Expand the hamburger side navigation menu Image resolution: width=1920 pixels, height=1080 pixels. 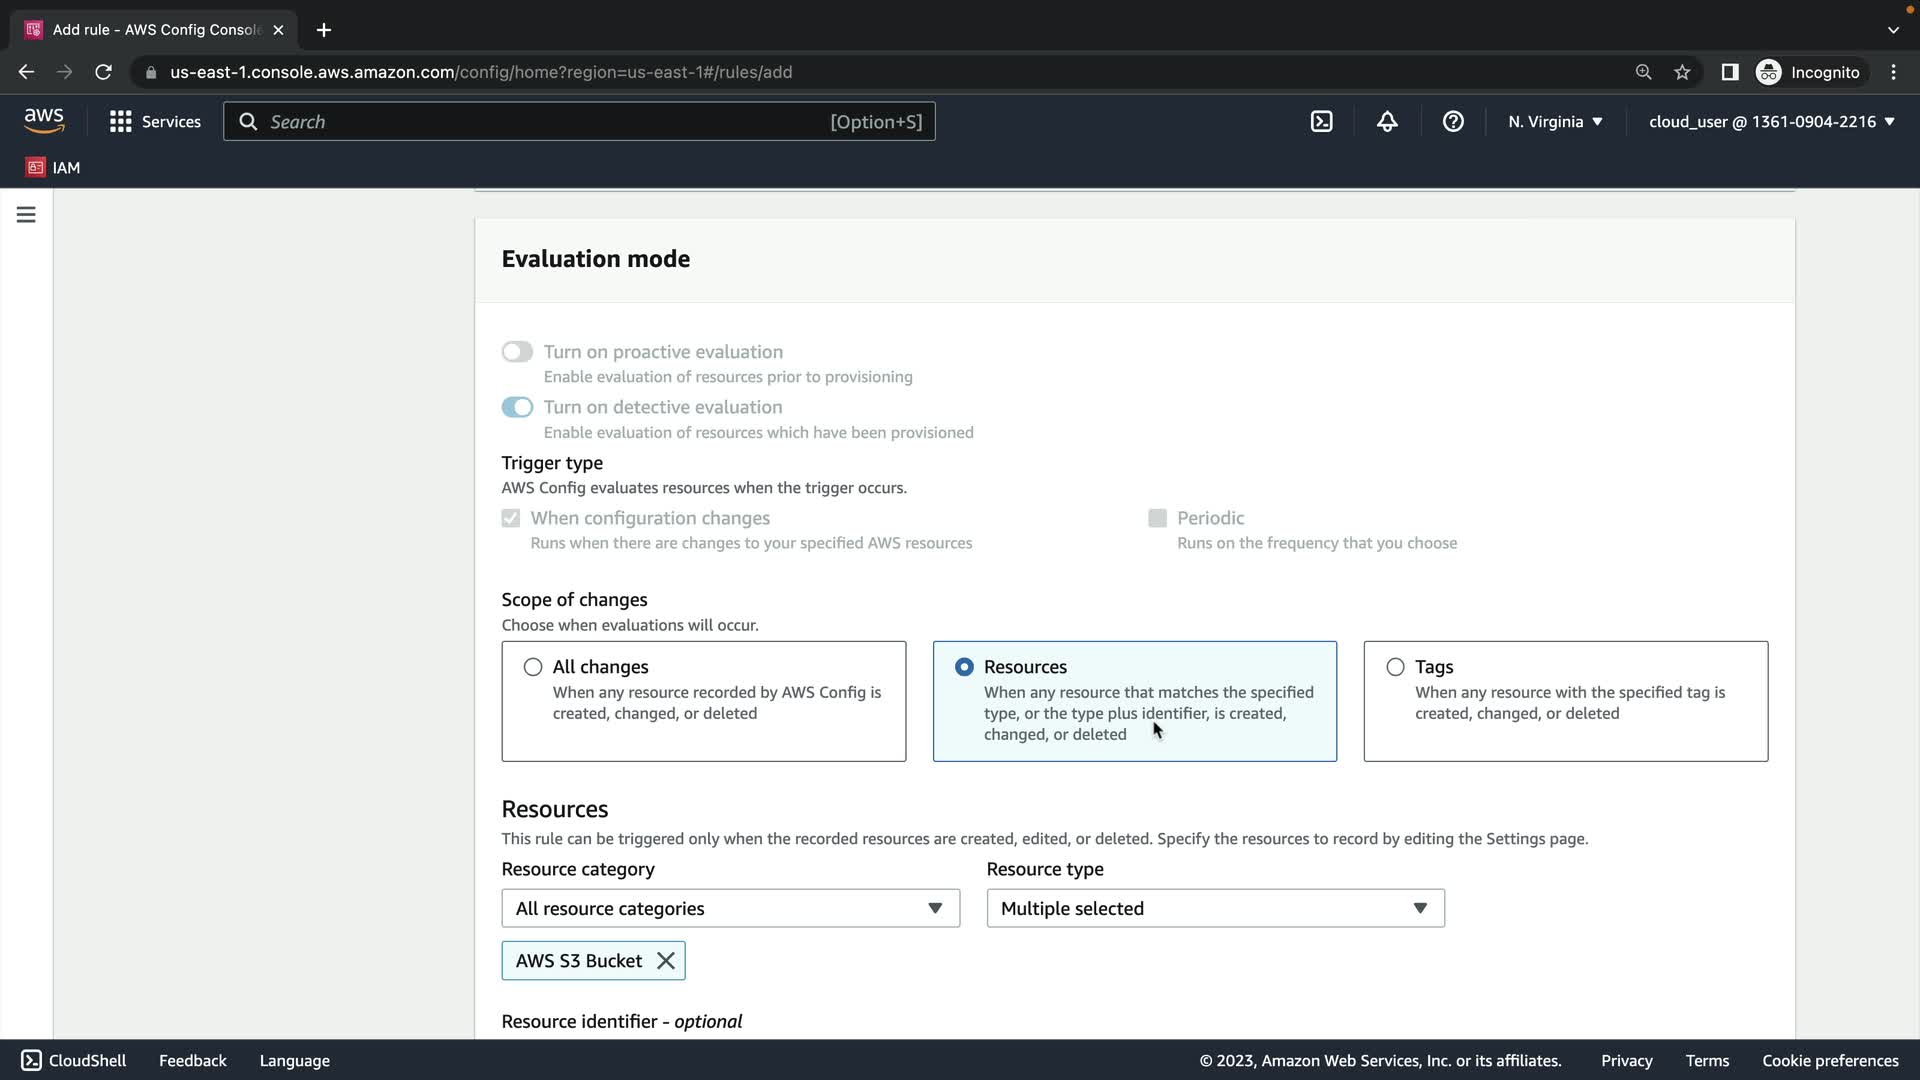coord(26,215)
